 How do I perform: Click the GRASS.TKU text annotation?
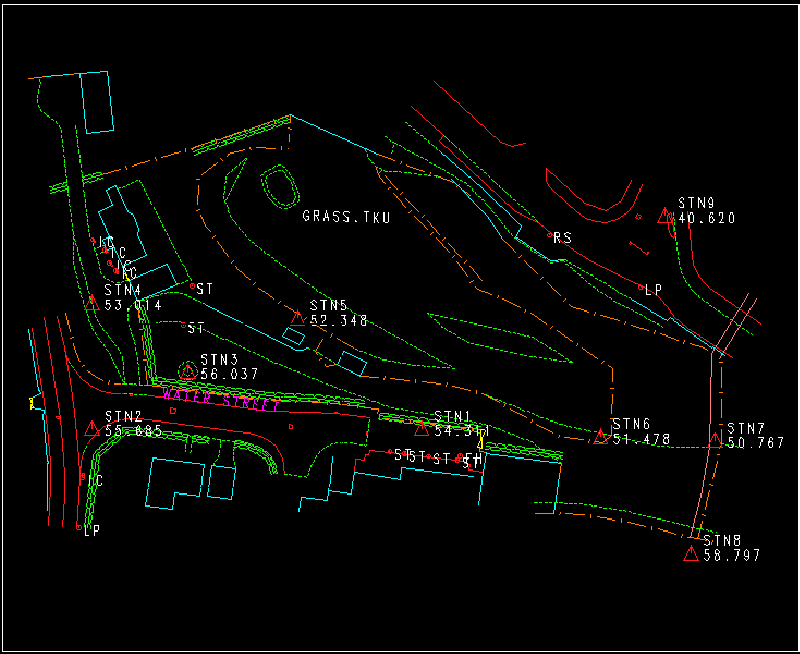click(346, 216)
